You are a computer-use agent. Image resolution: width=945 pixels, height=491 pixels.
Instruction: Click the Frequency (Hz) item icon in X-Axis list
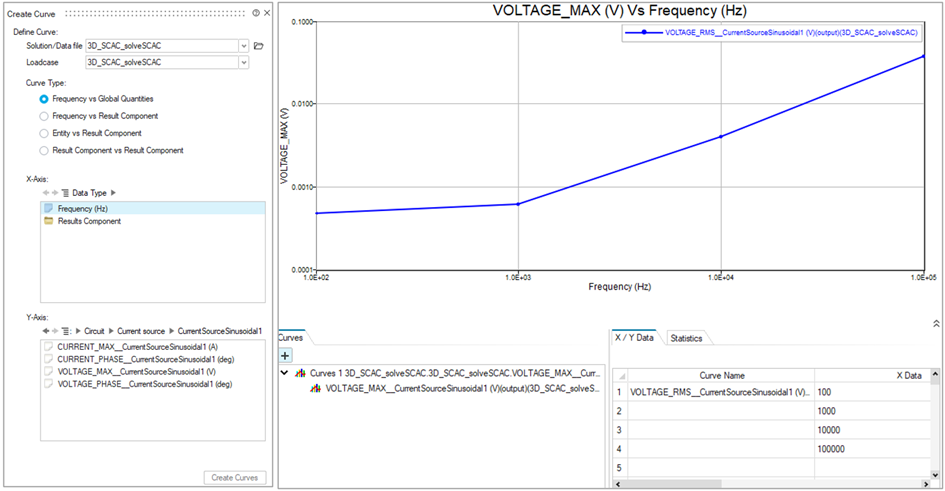pos(49,208)
